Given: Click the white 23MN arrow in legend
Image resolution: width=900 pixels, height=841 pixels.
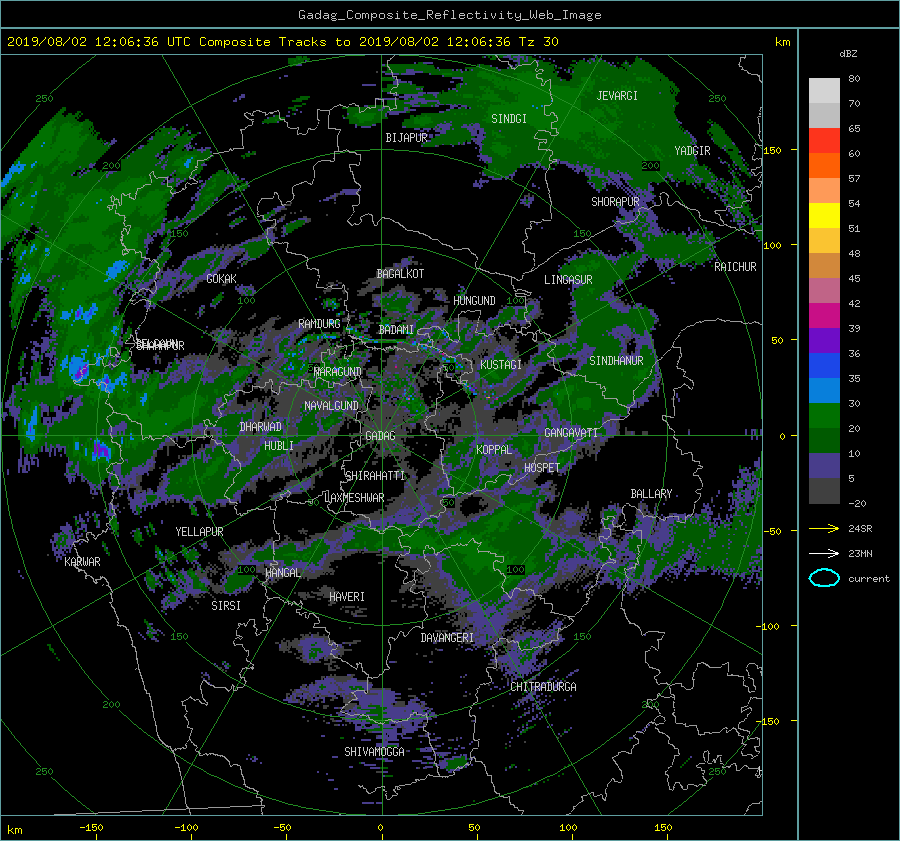Looking at the screenshot, I should pos(824,553).
